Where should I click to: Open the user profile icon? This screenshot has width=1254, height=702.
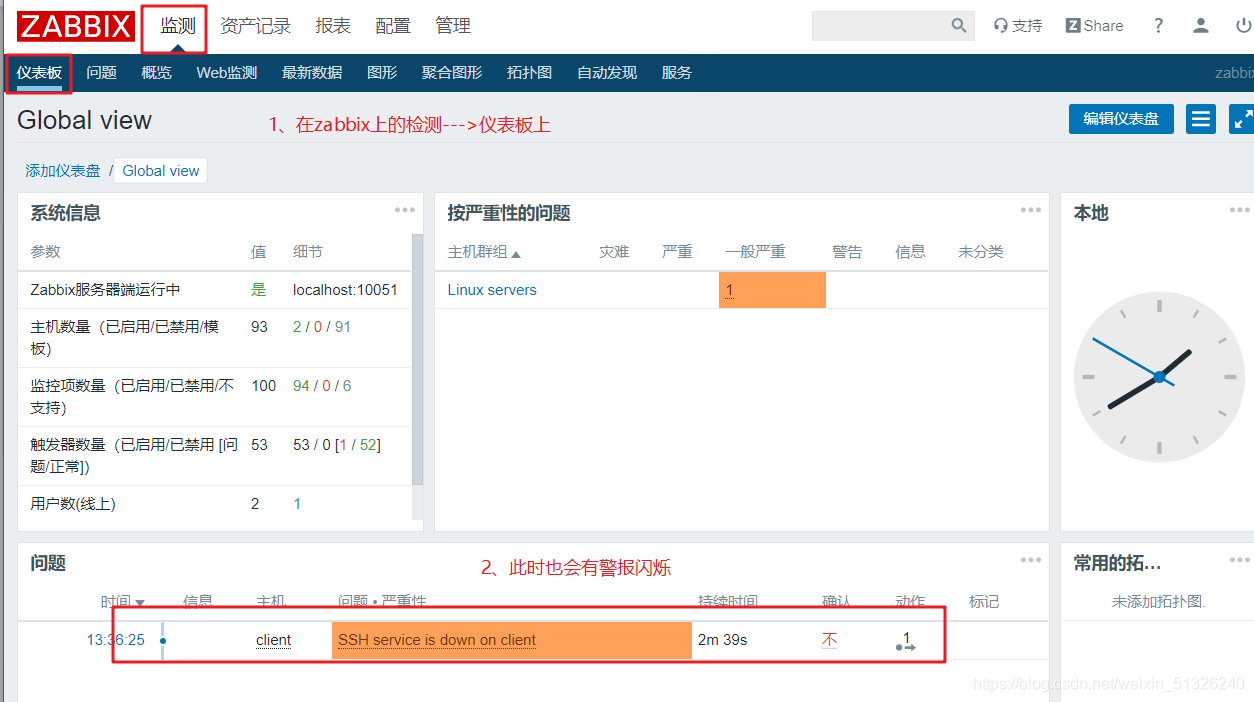point(1201,26)
